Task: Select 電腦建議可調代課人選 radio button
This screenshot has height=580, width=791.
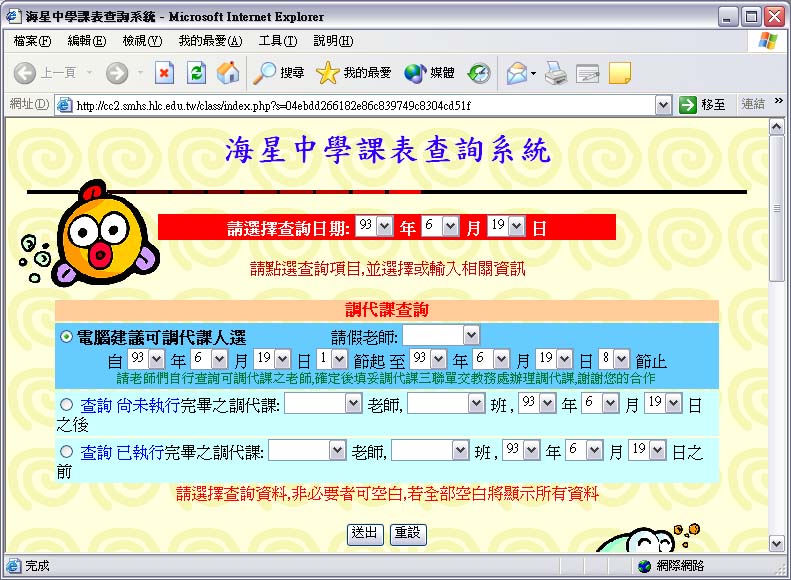Action: pos(67,338)
